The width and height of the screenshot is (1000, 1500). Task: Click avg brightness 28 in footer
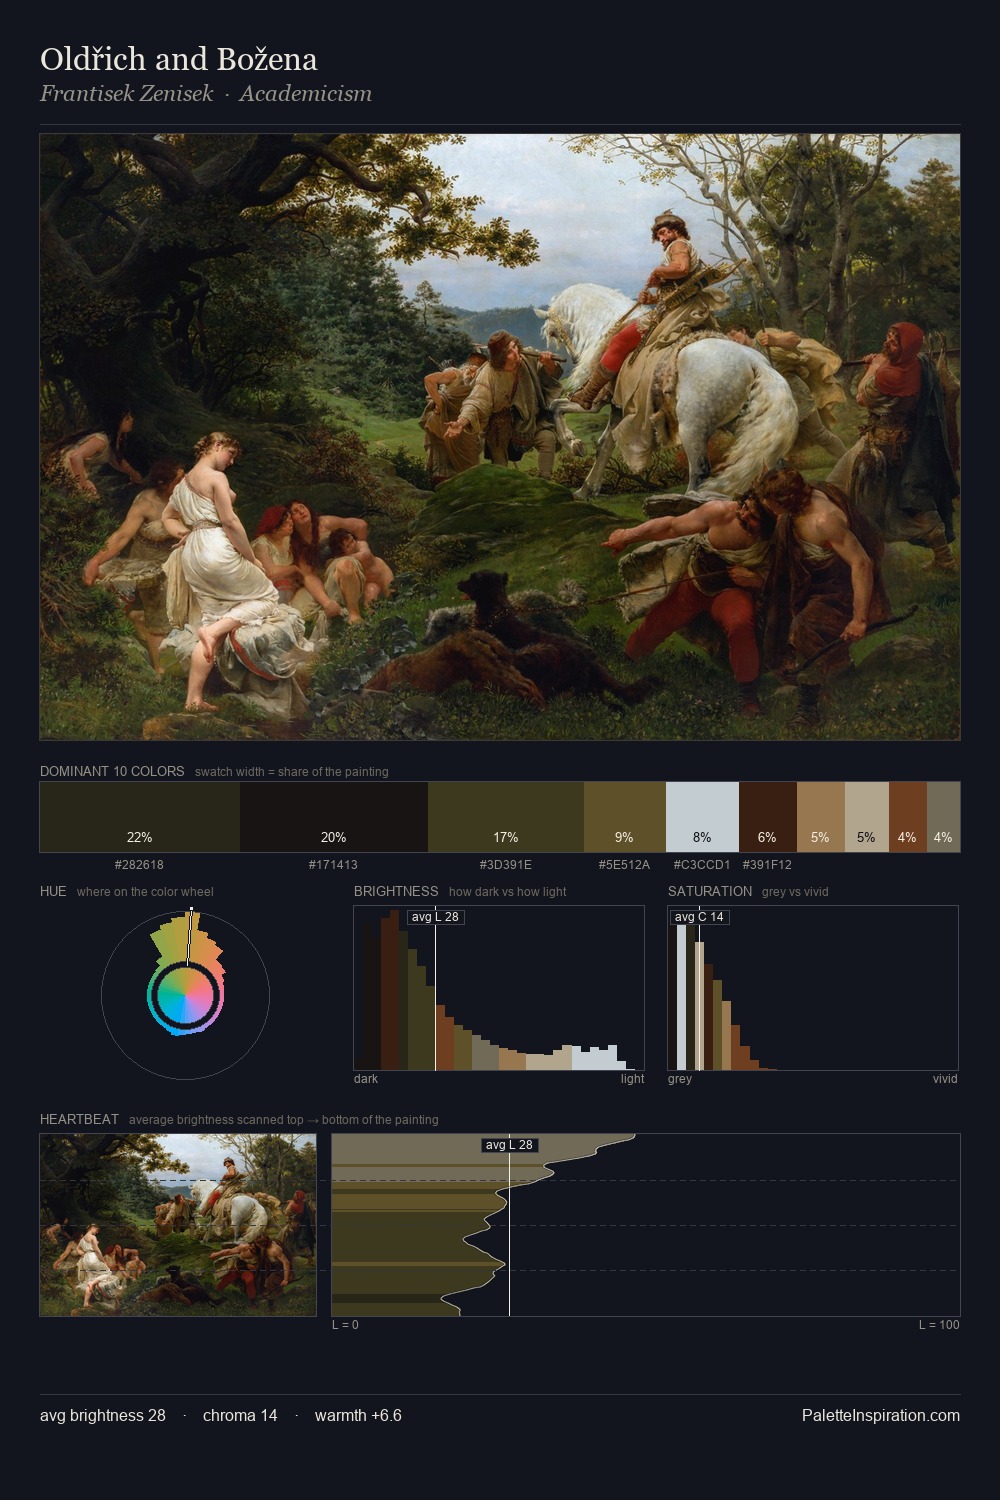click(103, 1416)
